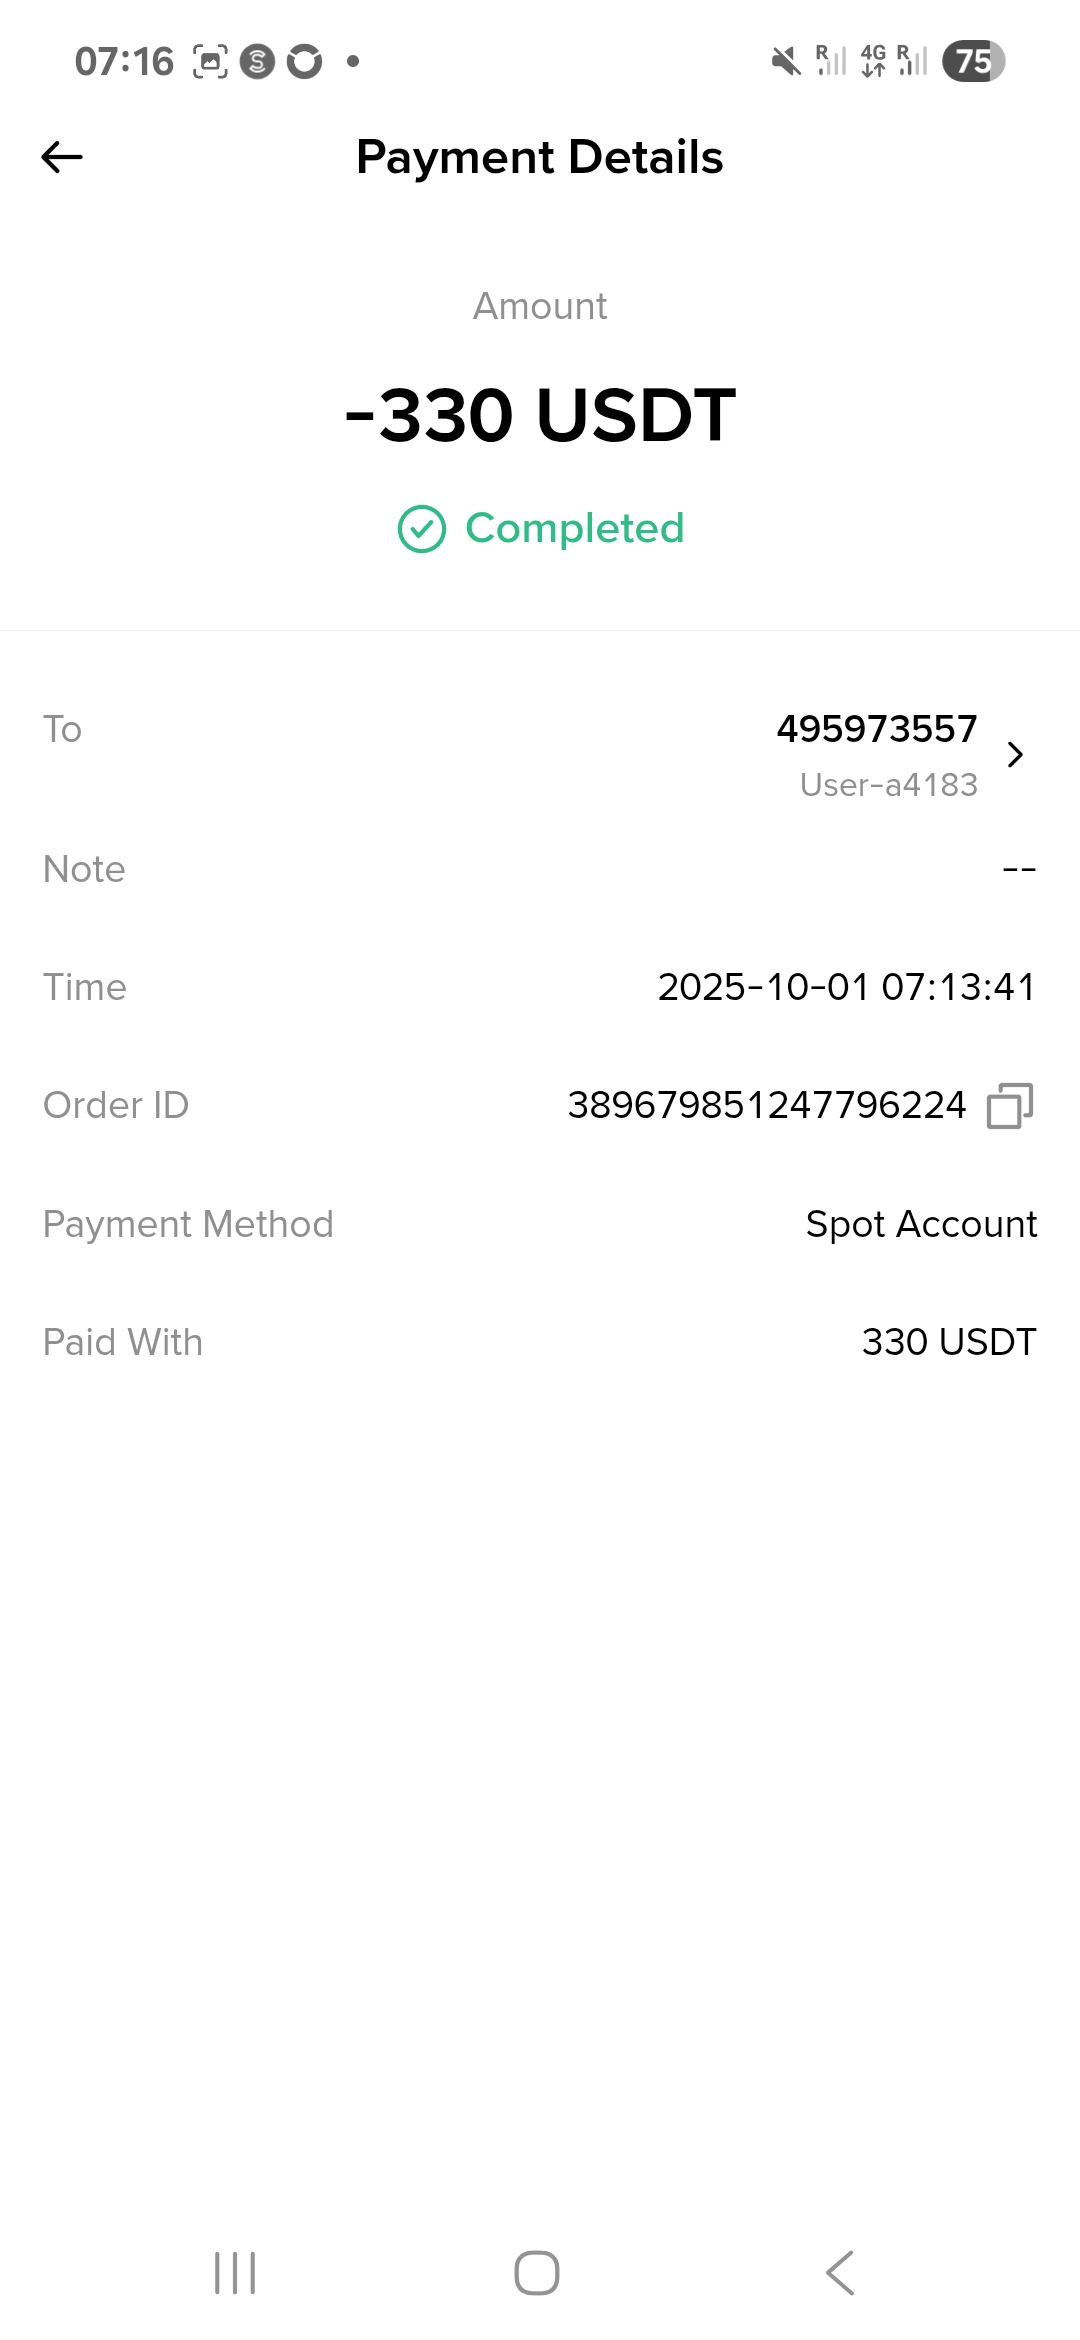This screenshot has height=2340, width=1080.
Task: Tap the battery indicator showing 75
Action: (973, 62)
